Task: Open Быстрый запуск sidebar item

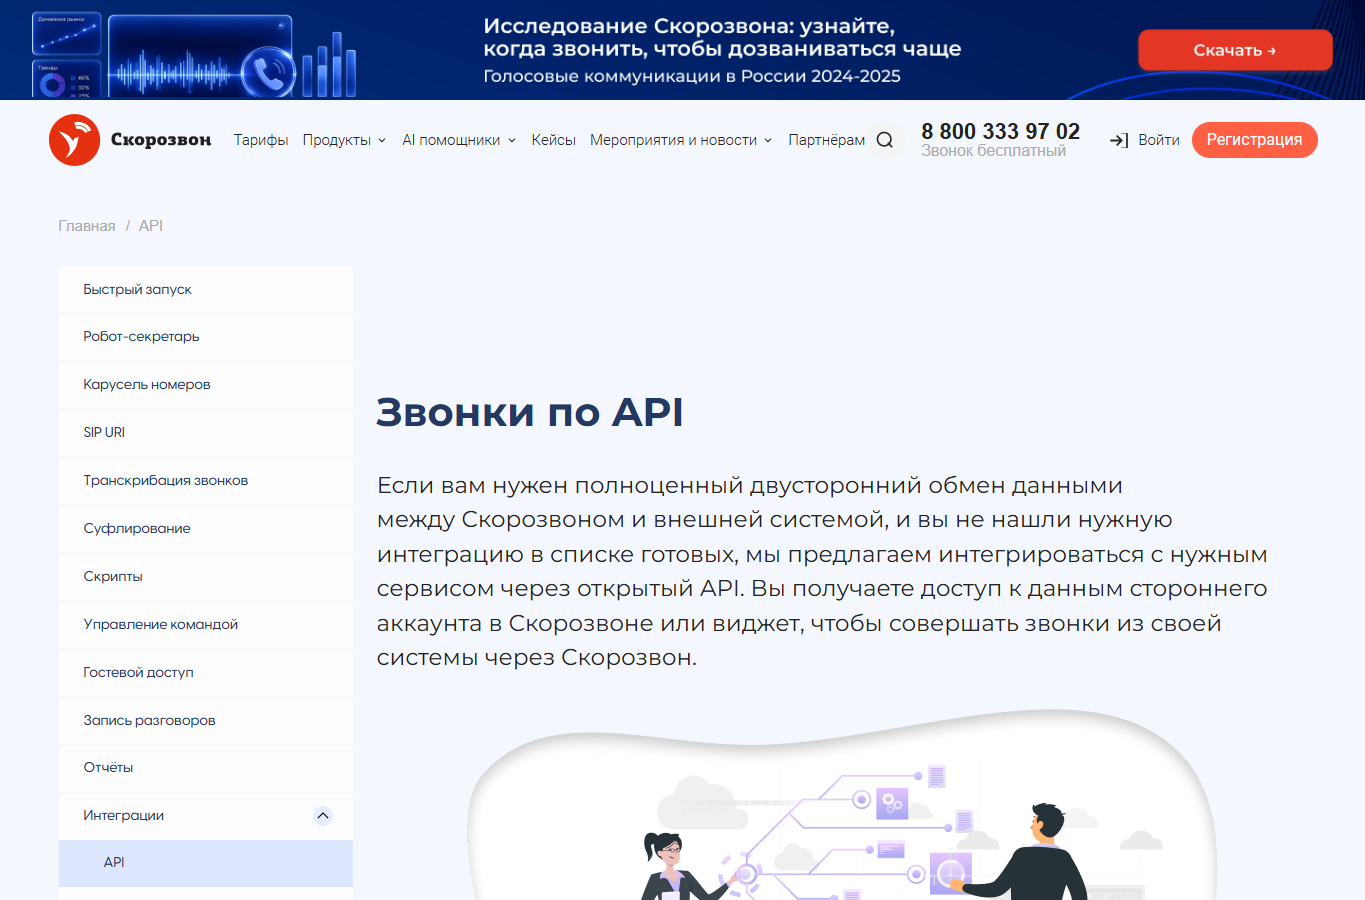Action: point(206,290)
